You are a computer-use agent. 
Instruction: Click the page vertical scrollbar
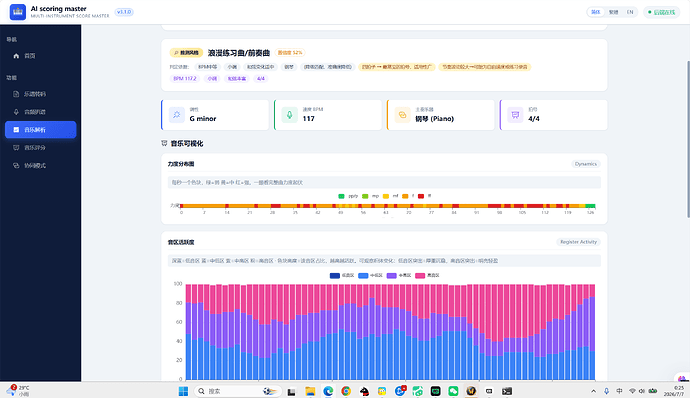(688, 139)
